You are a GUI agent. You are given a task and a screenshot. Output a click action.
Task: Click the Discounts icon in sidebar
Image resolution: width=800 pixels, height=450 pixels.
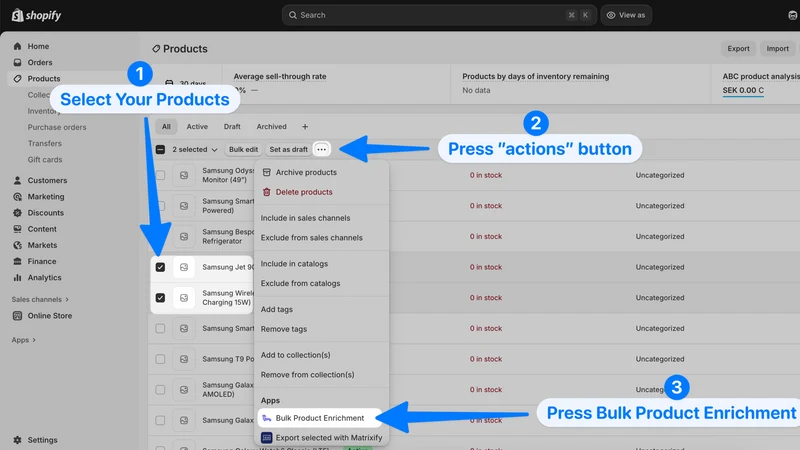pyautogui.click(x=17, y=213)
